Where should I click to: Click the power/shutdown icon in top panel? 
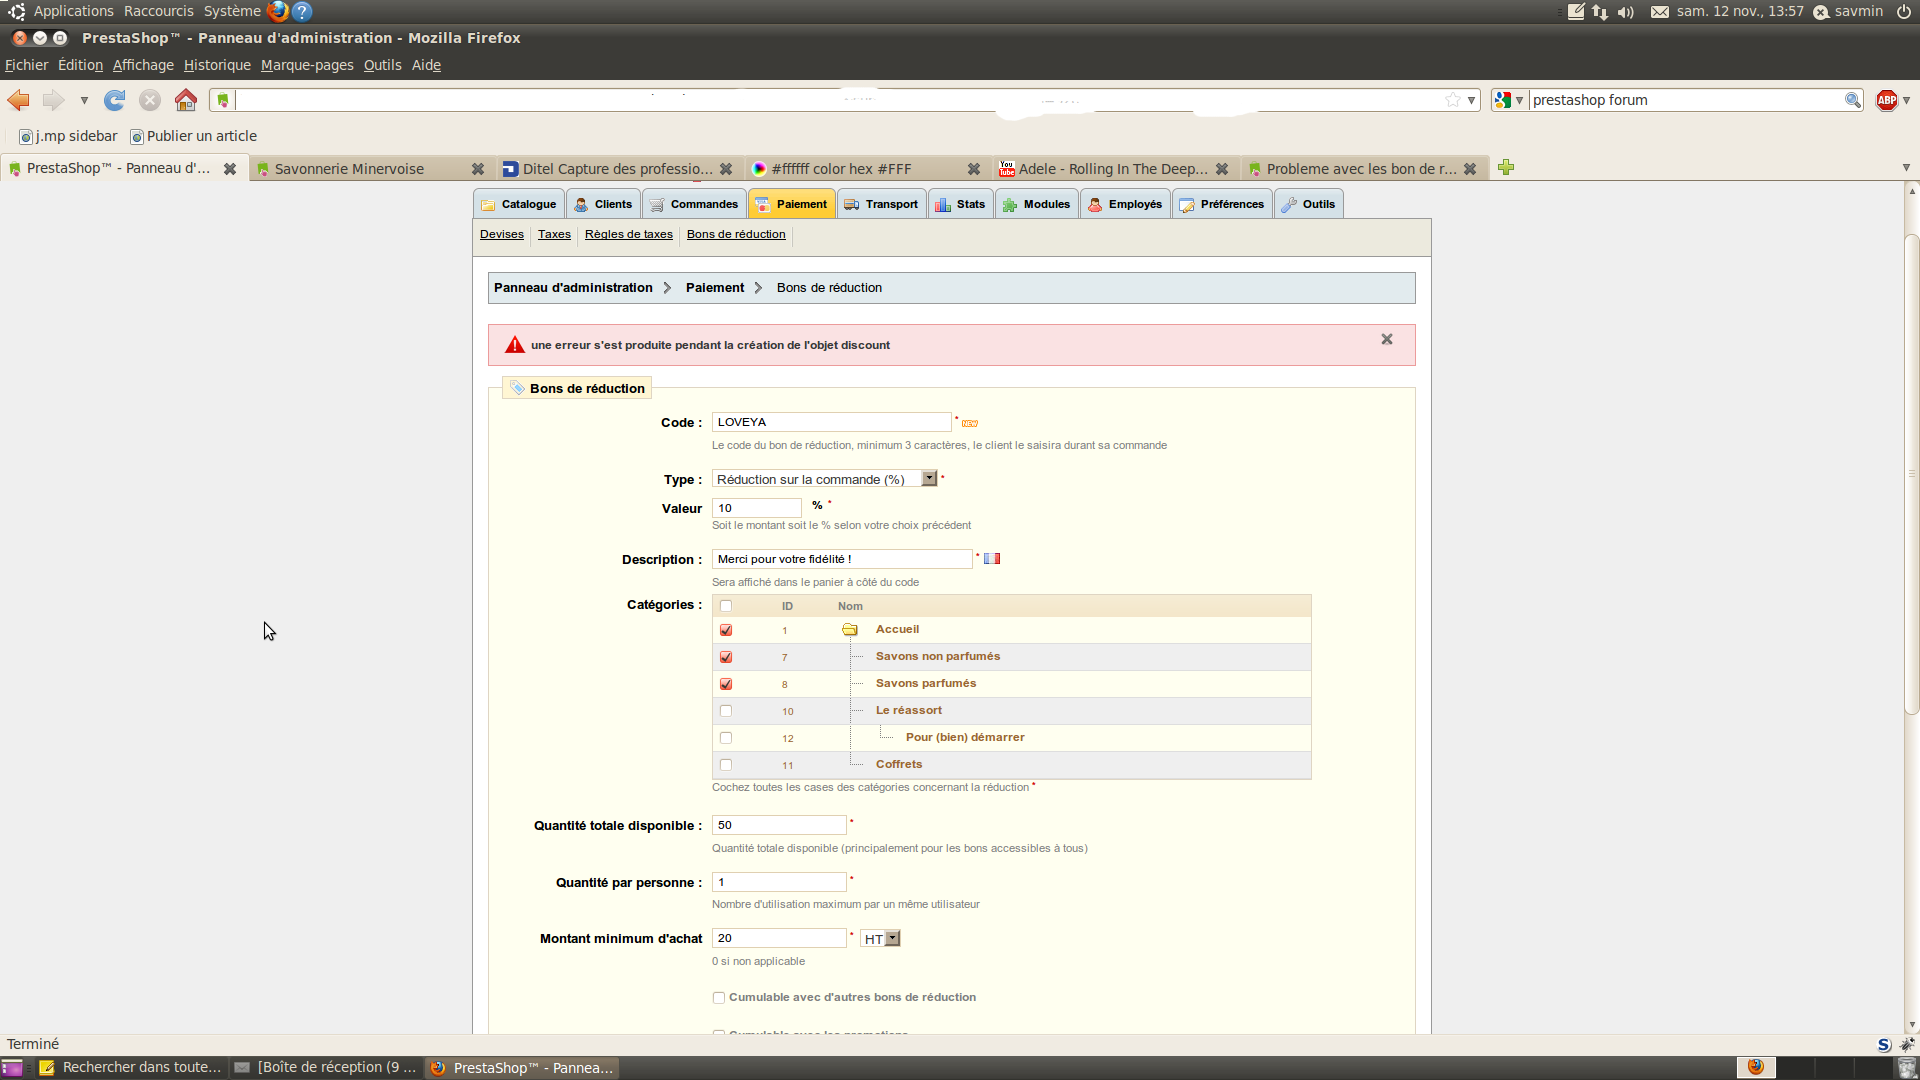point(1904,12)
